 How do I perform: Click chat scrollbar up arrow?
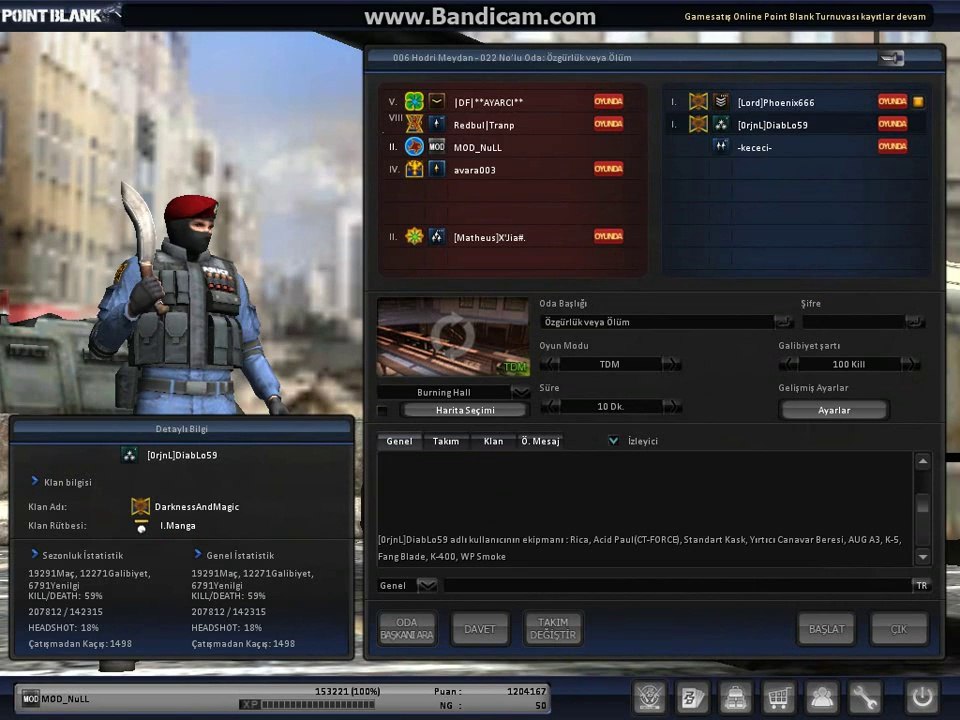pos(923,461)
